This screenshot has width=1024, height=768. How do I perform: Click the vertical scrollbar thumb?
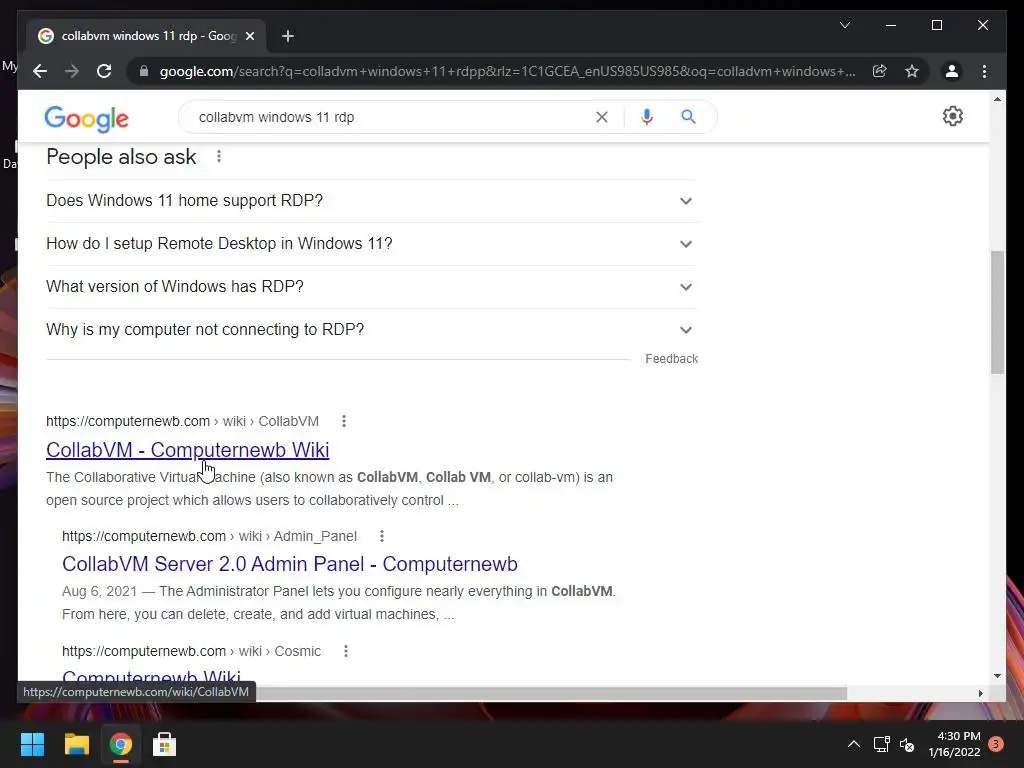coord(997,312)
